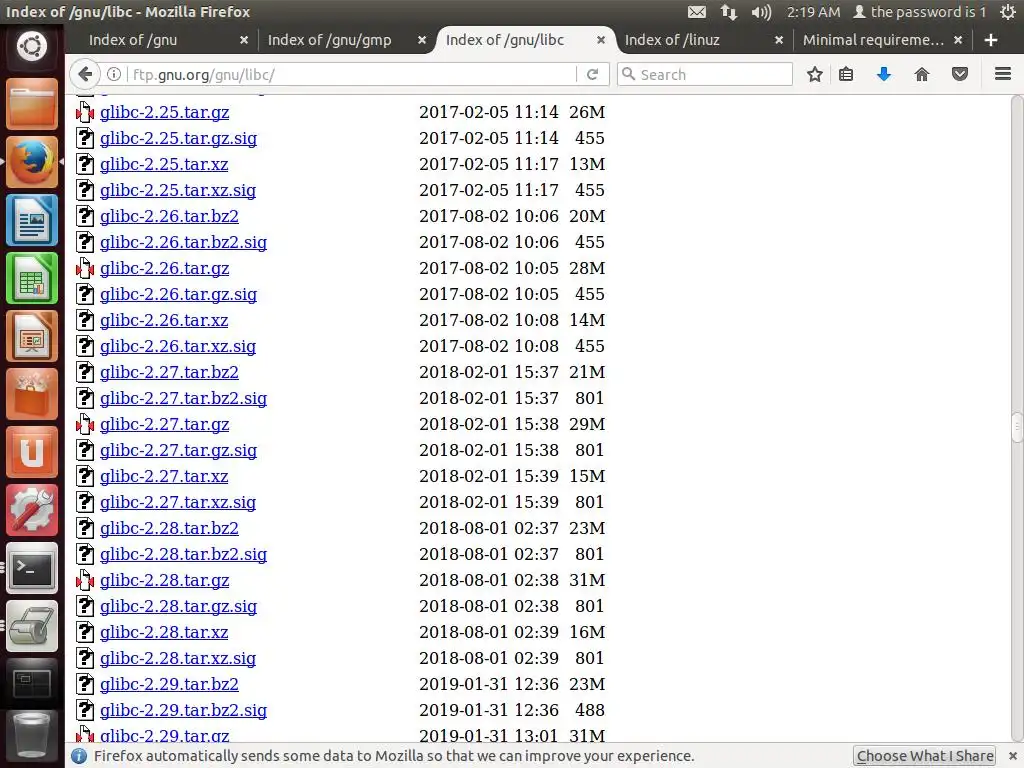Open glibc-2.27.tar.bz2.sig link

tap(184, 398)
